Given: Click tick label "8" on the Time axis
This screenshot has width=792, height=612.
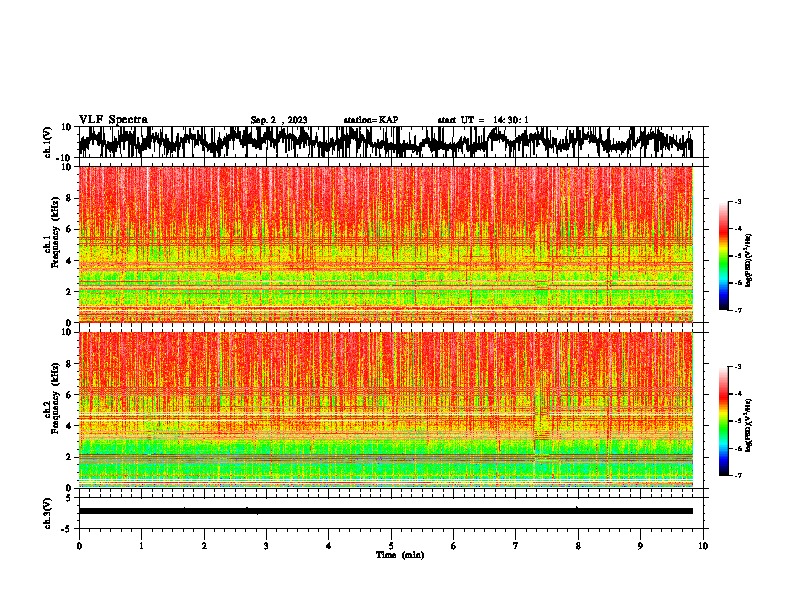Looking at the screenshot, I should point(578,546).
